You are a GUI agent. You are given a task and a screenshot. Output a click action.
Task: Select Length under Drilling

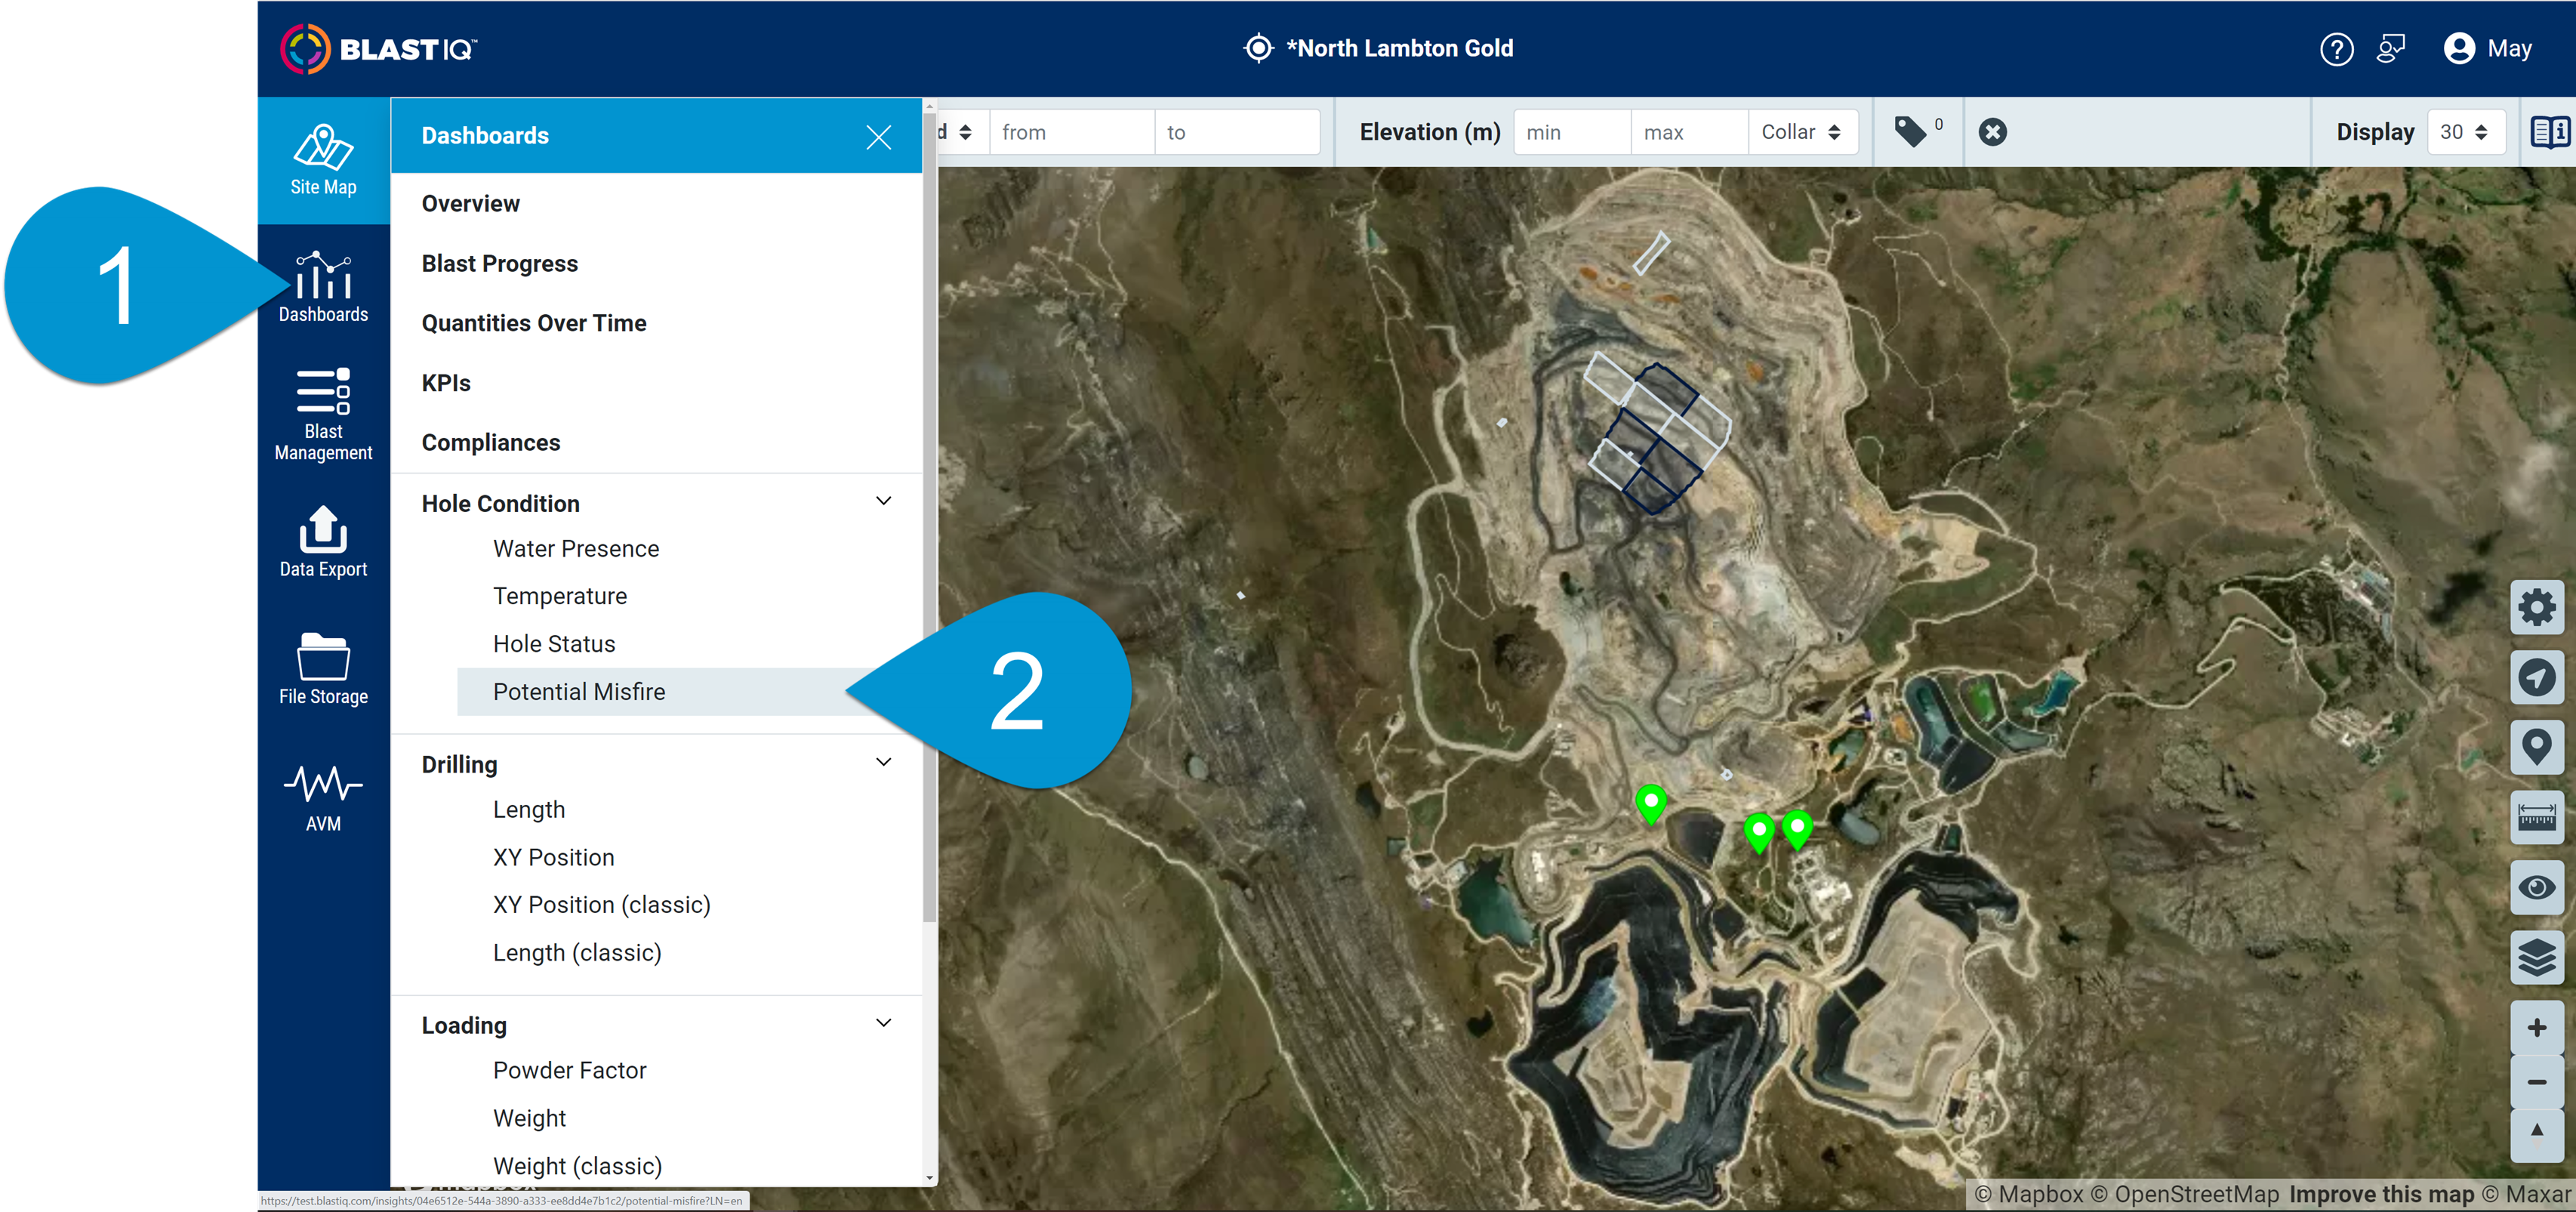pos(529,810)
